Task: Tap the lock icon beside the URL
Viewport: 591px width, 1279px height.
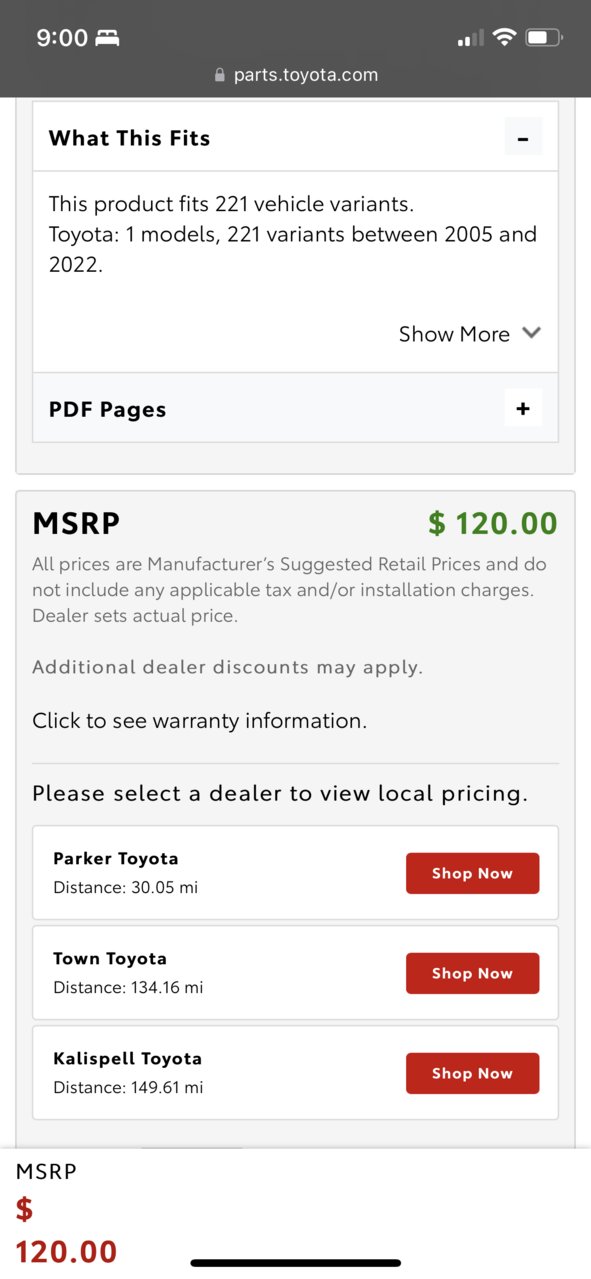Action: (x=220, y=75)
